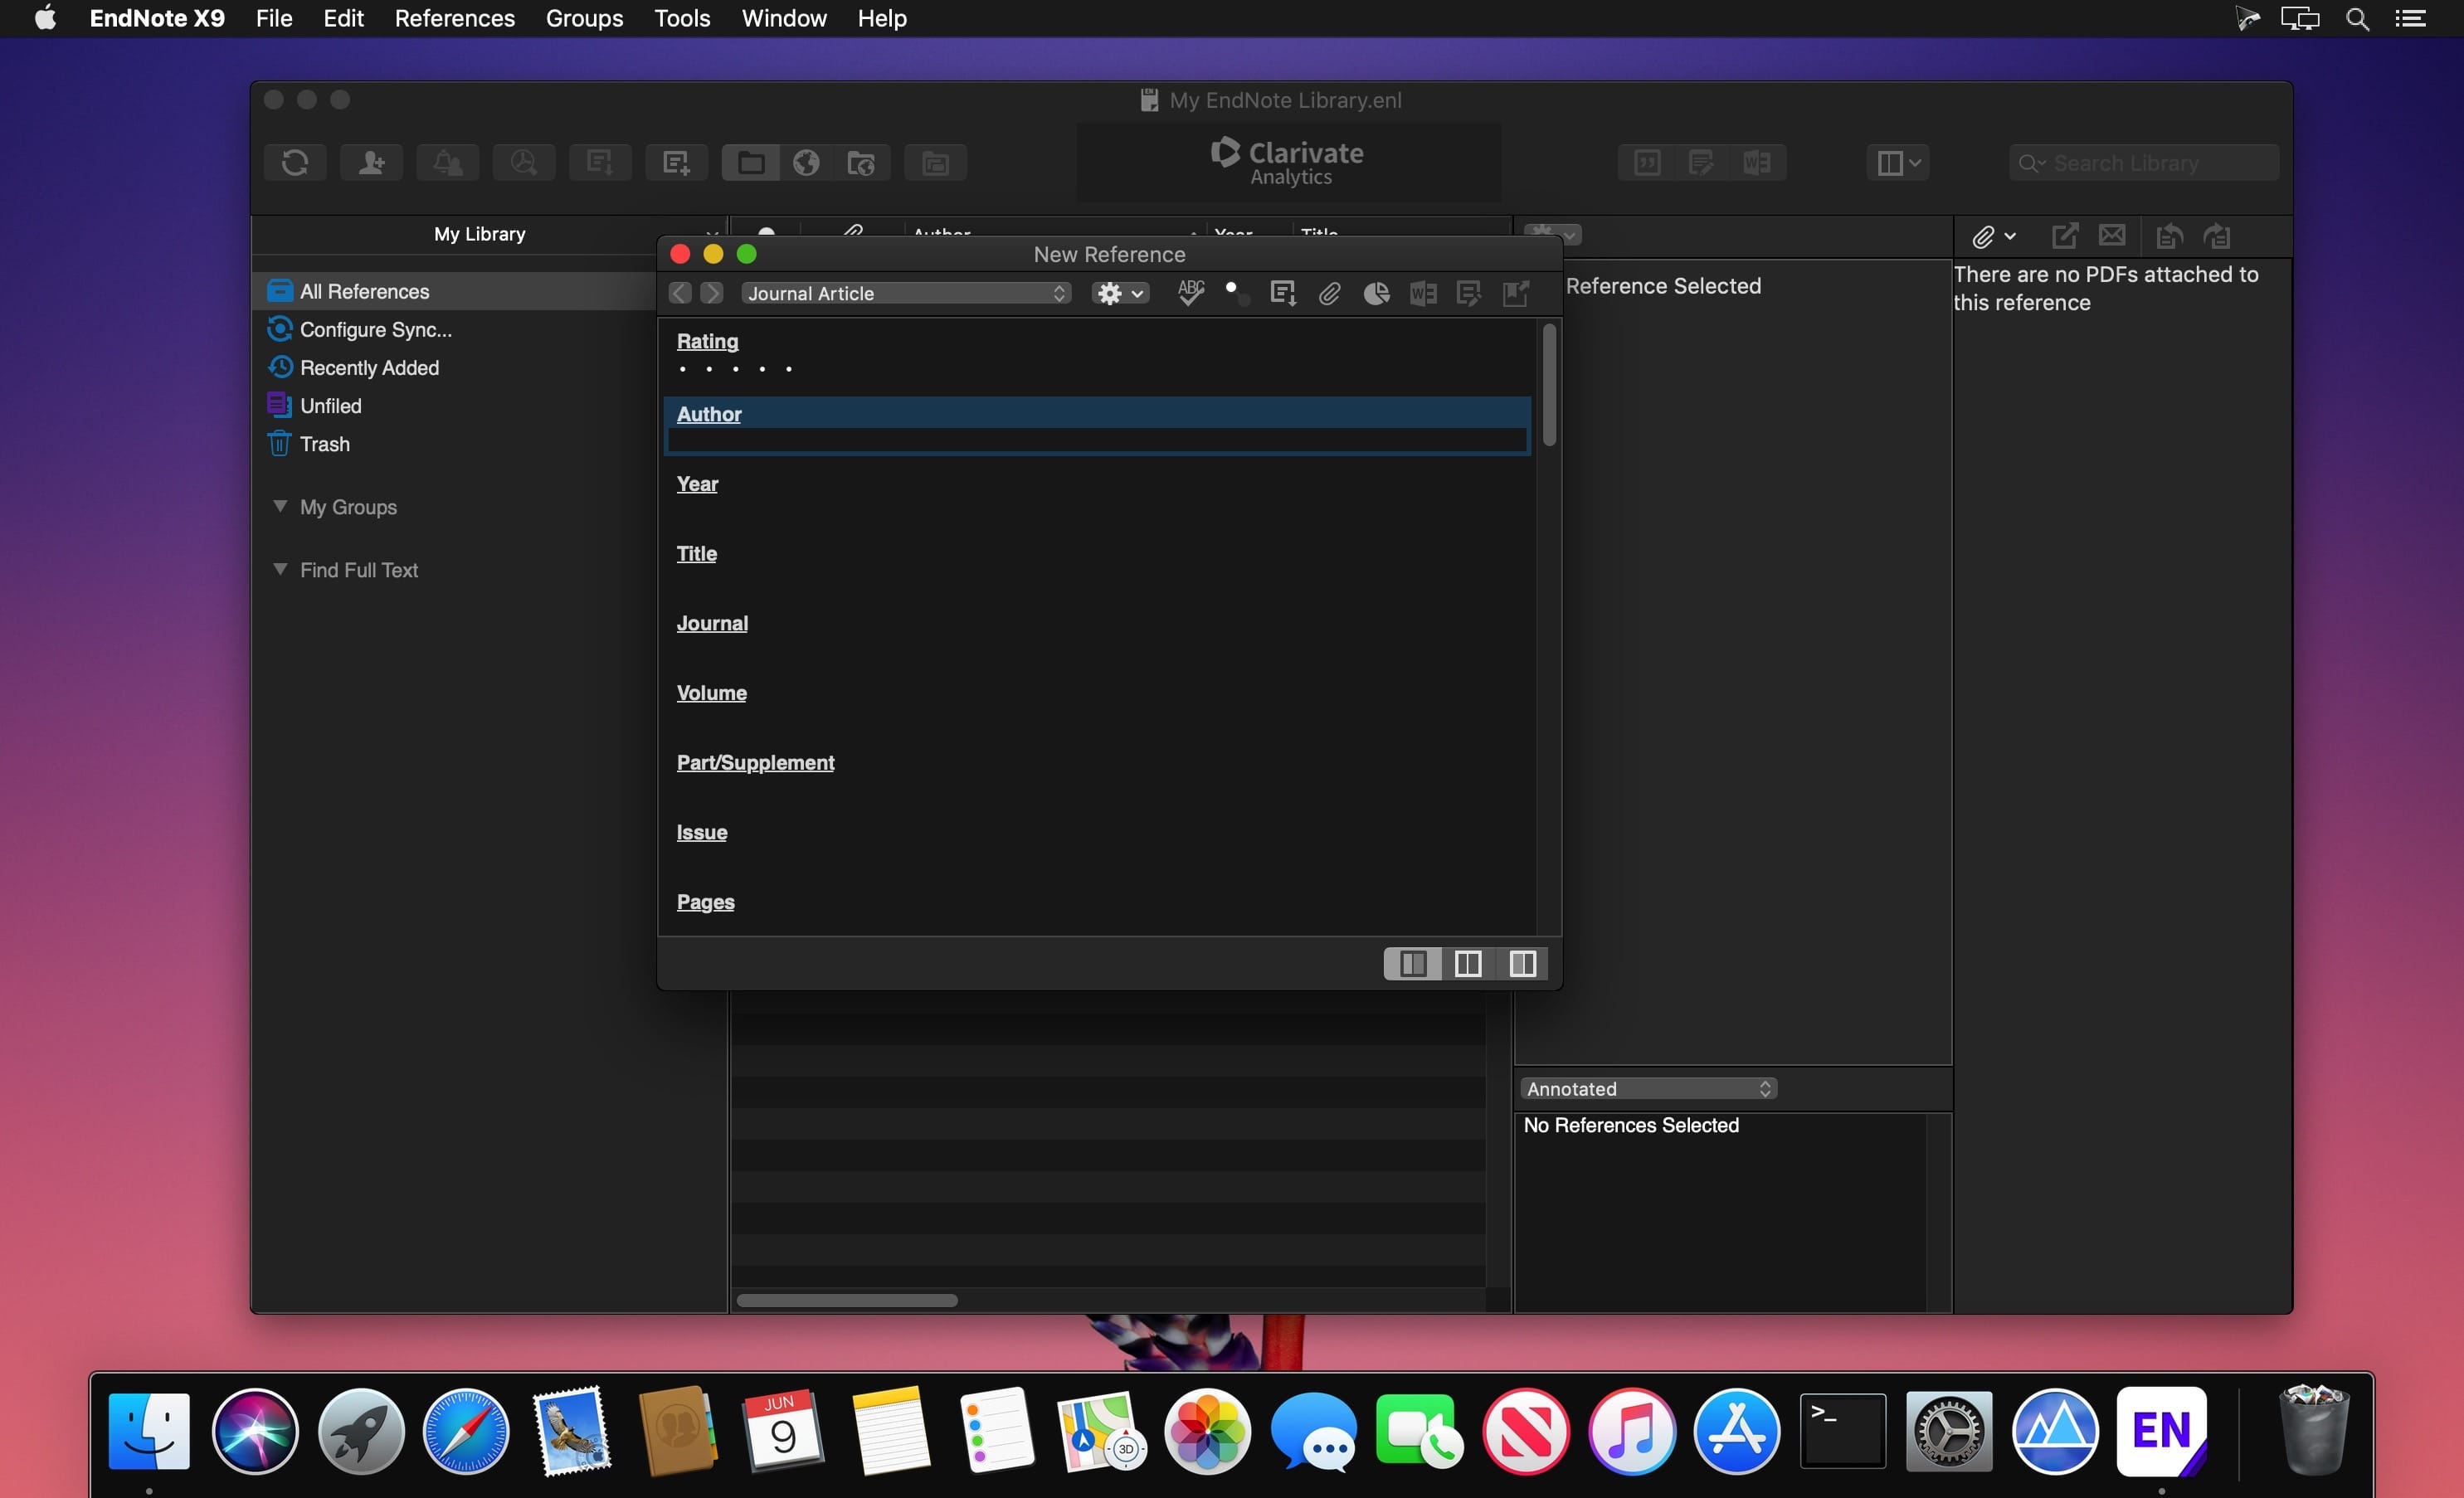Click the Open PDF externally icon
This screenshot has width=2464, height=1498.
pos(2064,236)
